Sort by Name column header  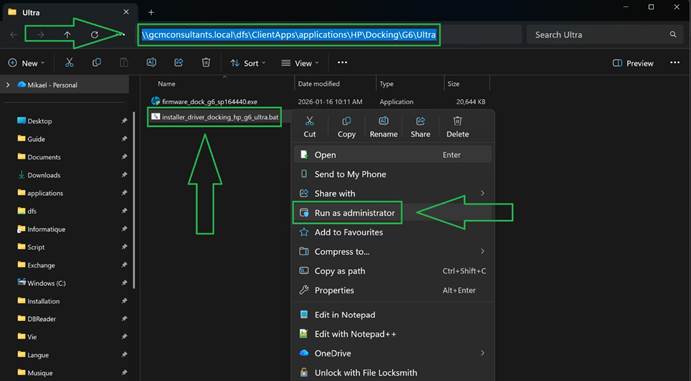point(167,84)
